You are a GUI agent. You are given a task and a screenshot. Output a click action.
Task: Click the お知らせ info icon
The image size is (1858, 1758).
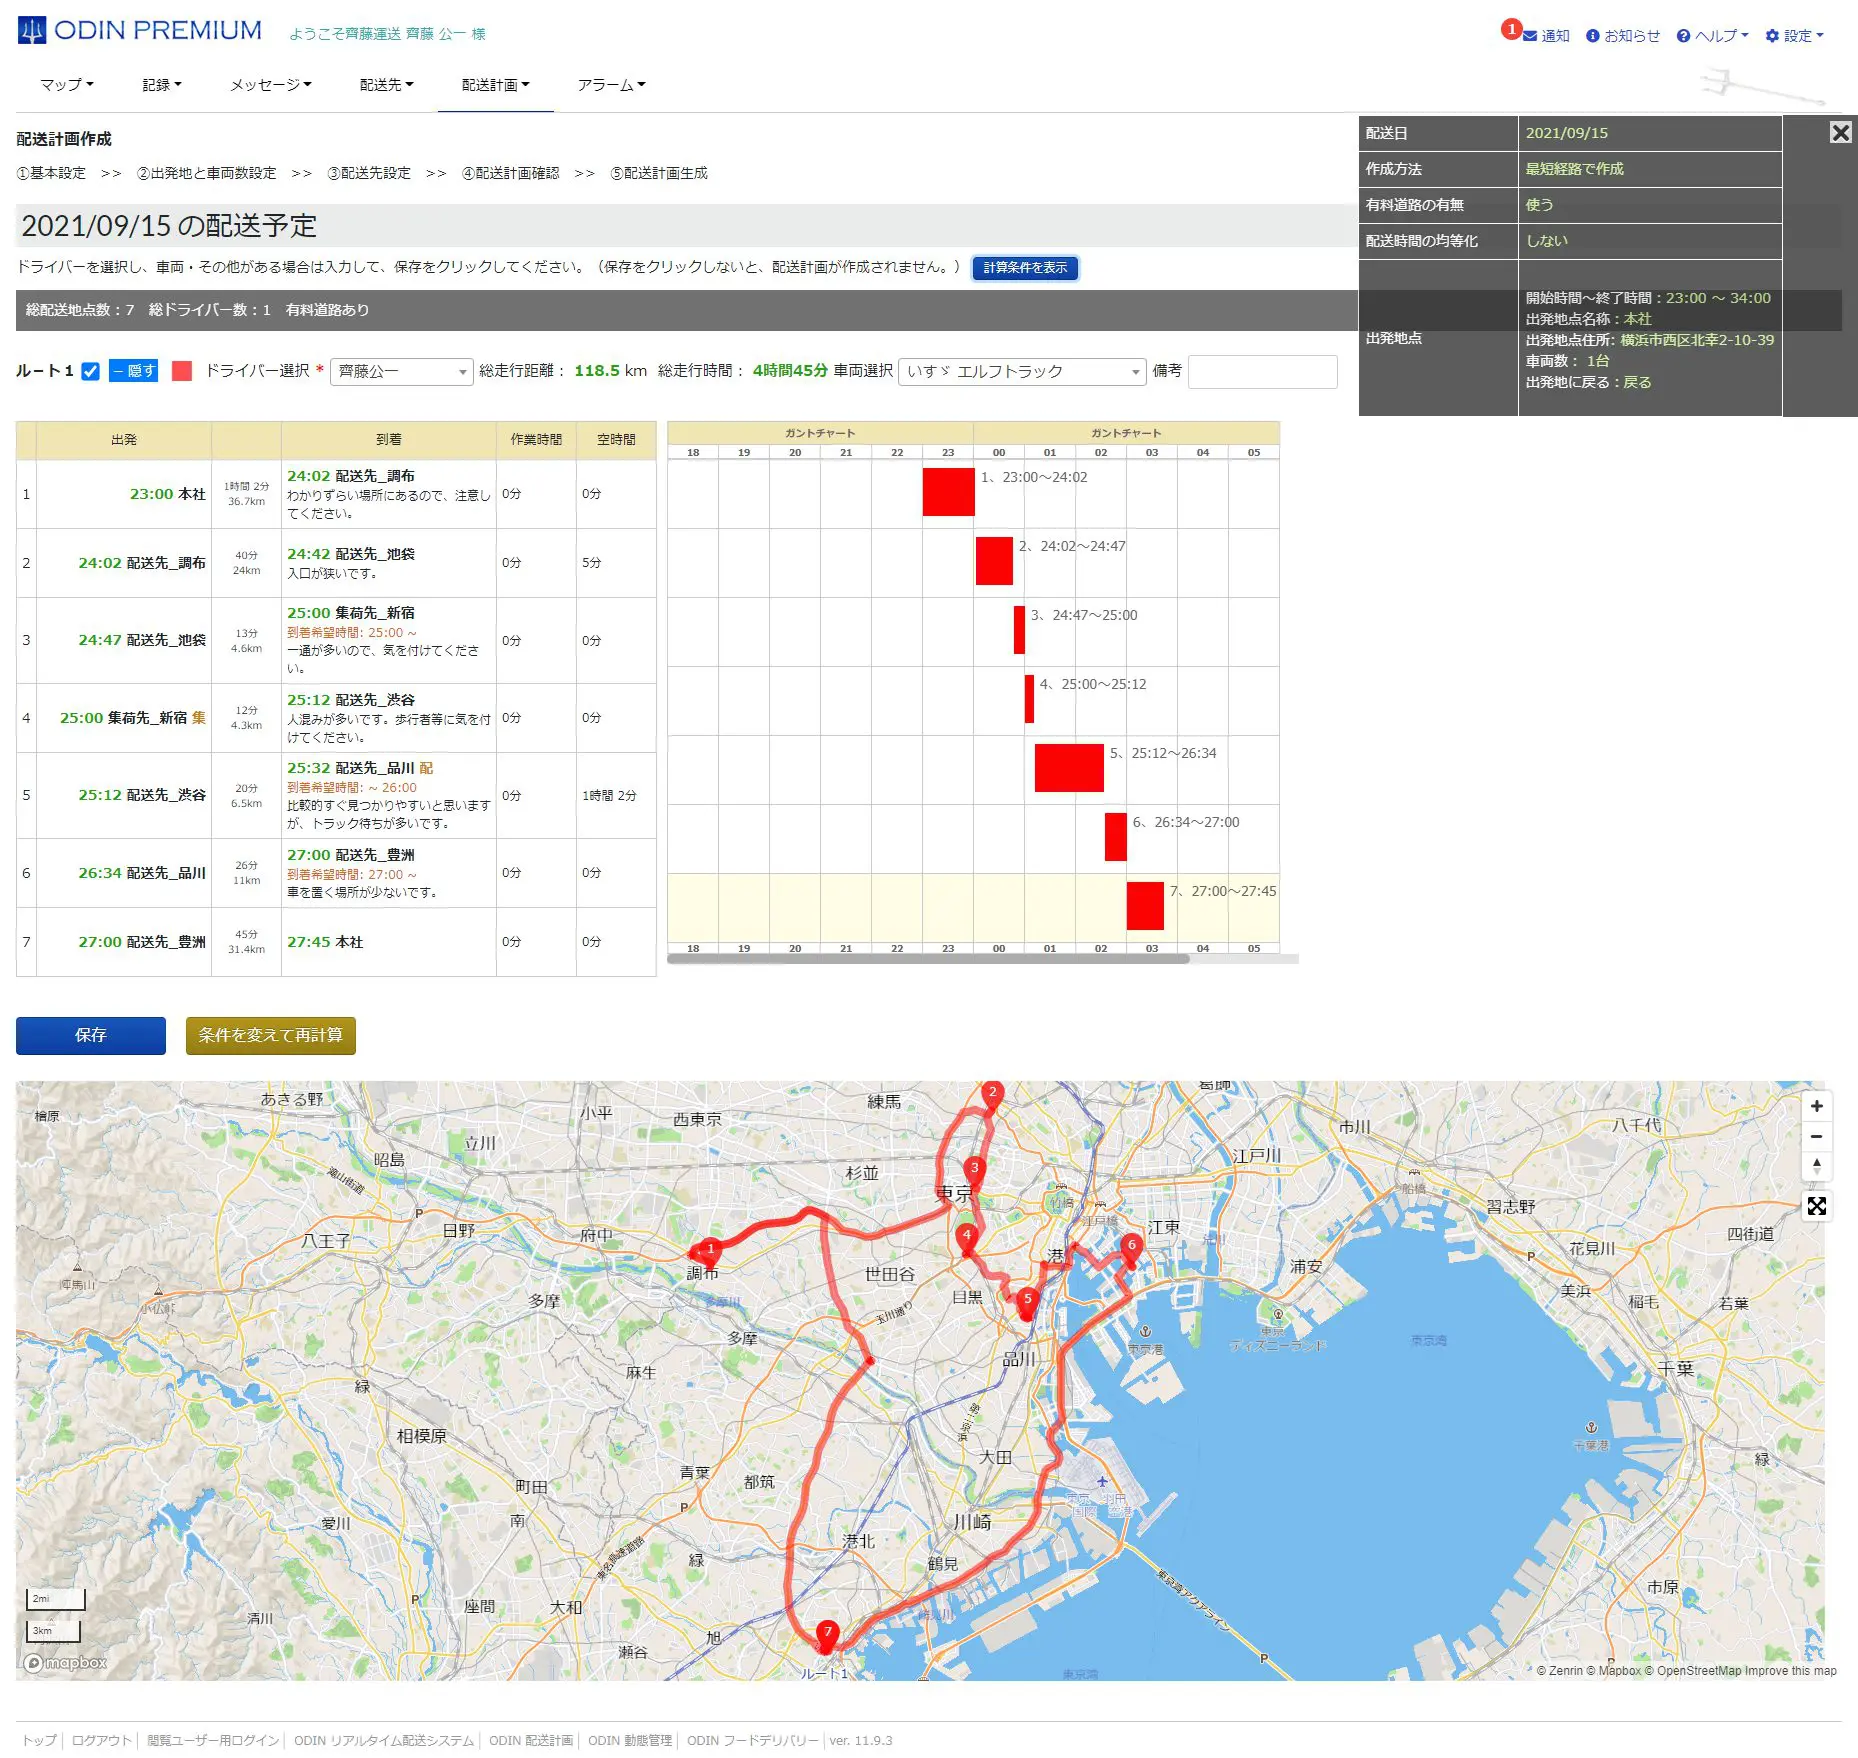1593,36
